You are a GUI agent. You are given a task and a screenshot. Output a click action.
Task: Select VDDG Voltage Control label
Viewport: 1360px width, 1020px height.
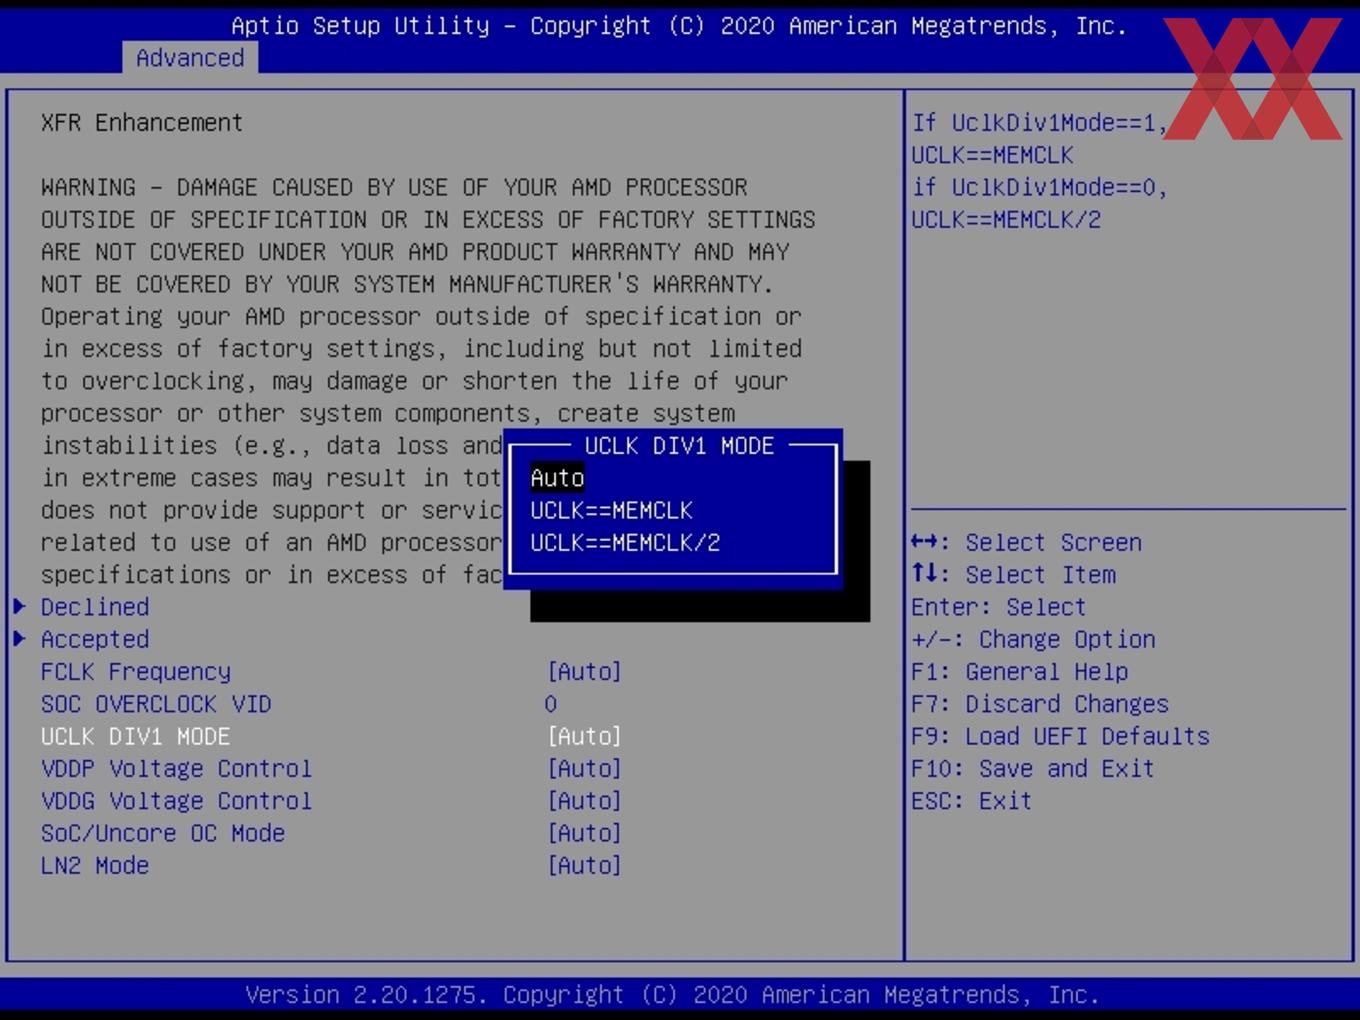click(176, 801)
